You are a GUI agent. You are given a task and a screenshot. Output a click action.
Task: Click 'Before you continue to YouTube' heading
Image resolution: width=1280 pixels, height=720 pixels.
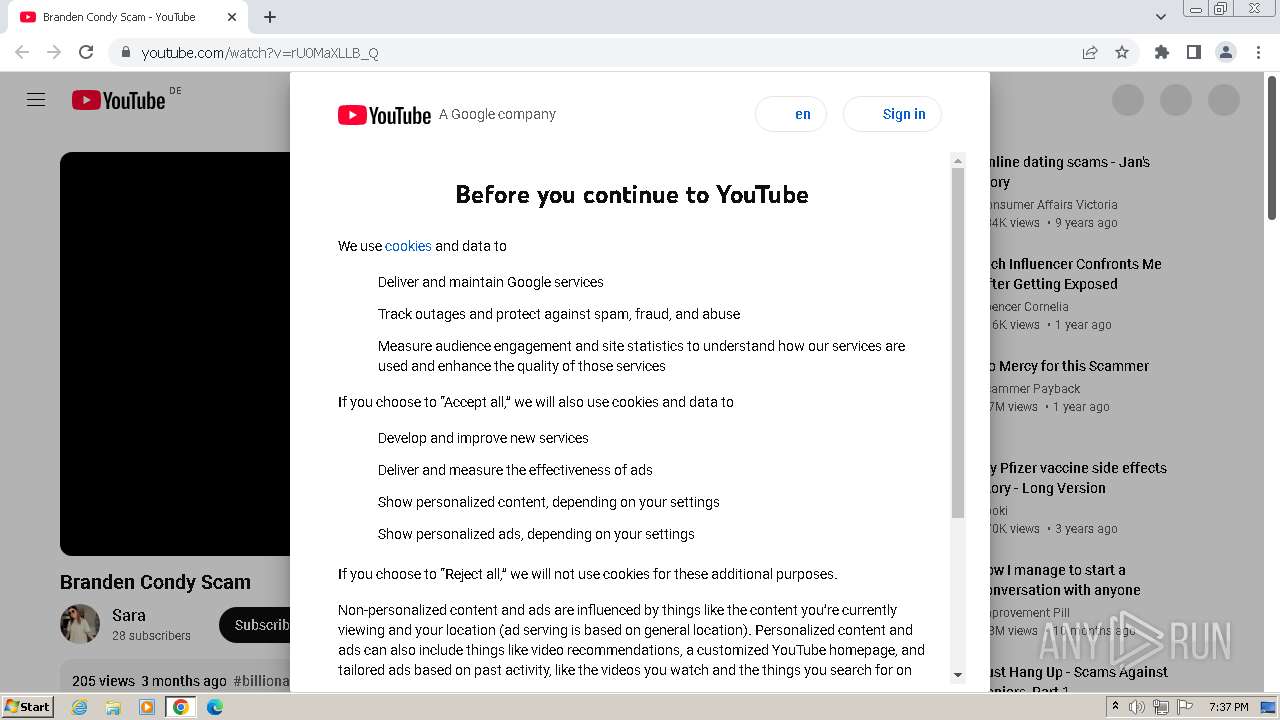click(632, 195)
